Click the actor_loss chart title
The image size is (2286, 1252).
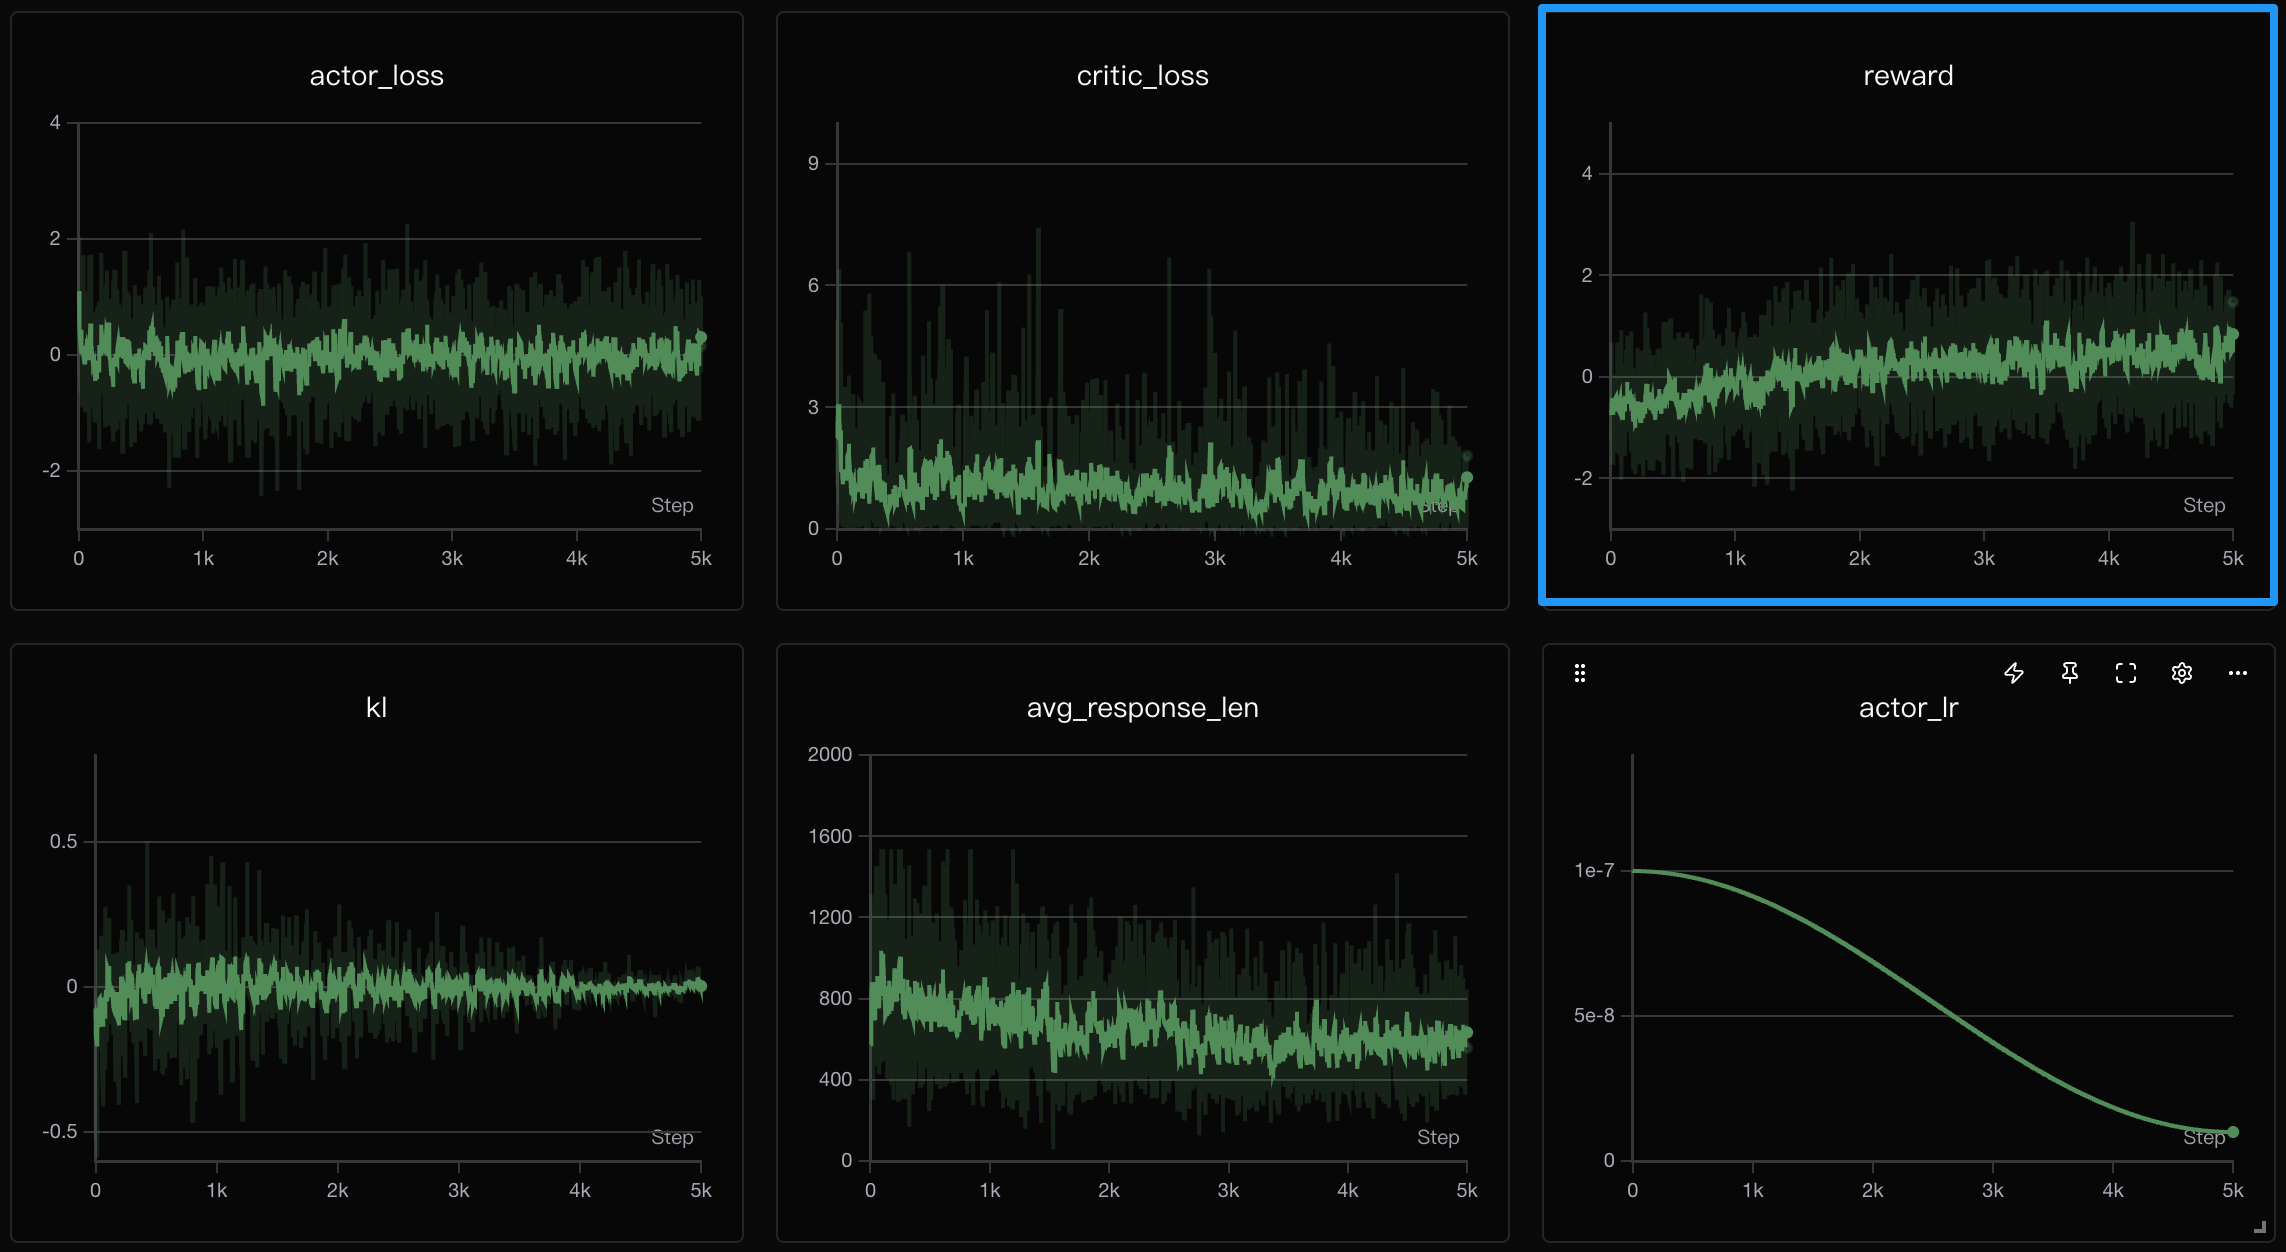[376, 76]
